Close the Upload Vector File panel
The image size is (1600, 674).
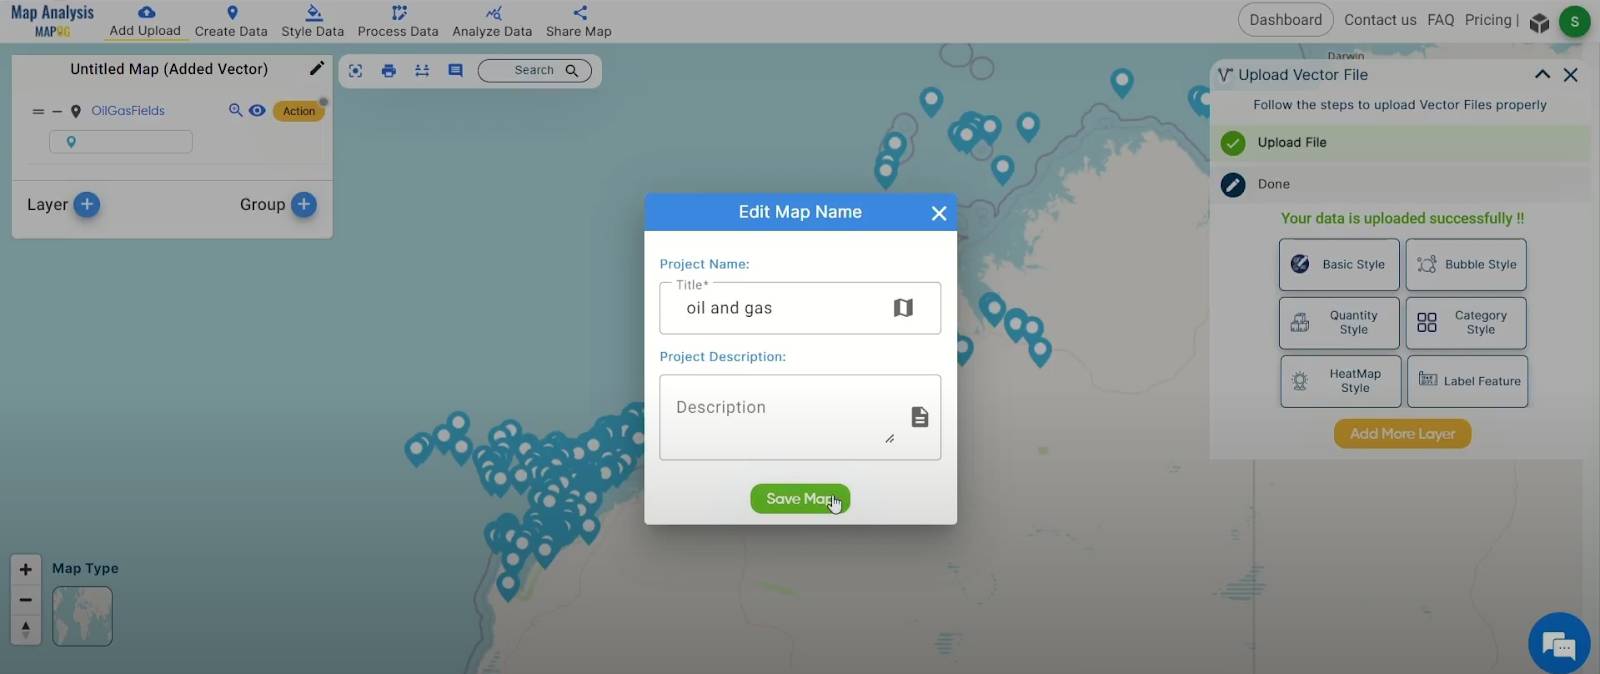pyautogui.click(x=1571, y=75)
